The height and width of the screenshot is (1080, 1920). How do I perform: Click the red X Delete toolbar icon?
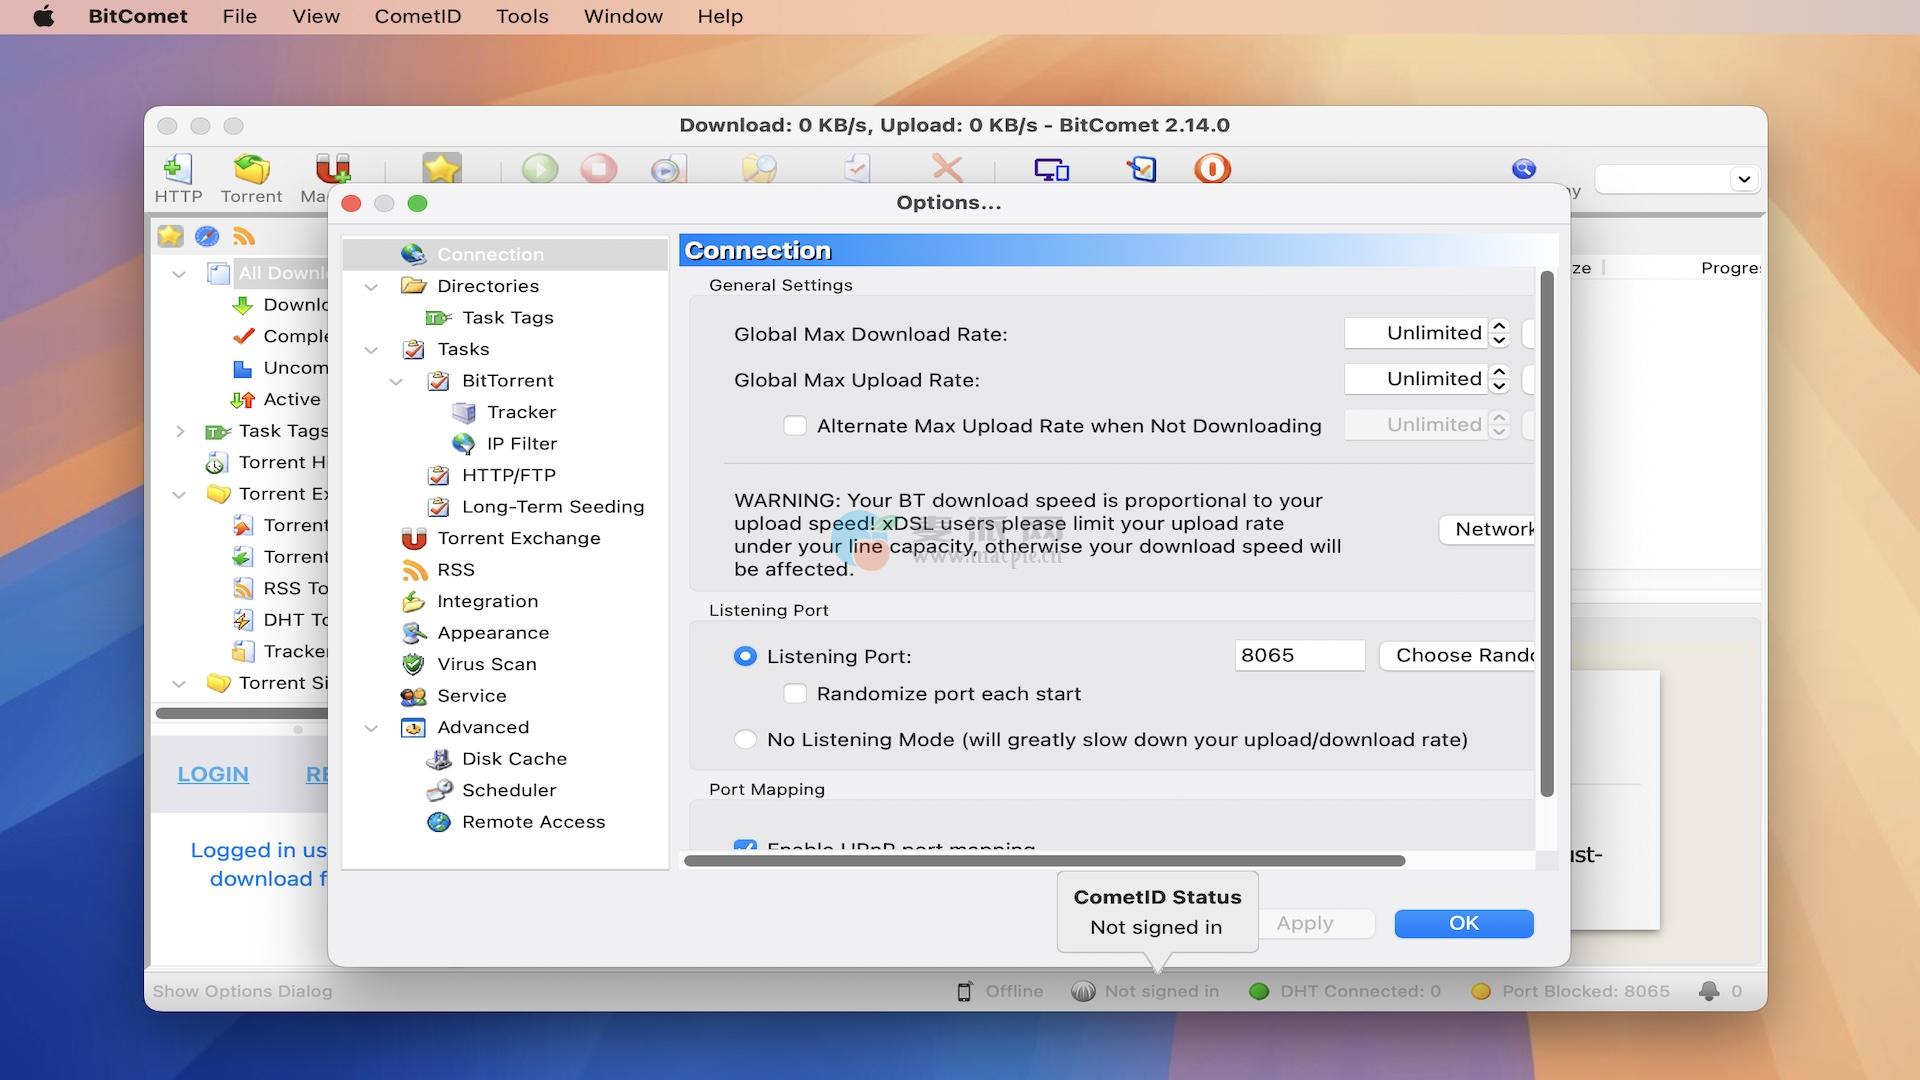click(946, 168)
